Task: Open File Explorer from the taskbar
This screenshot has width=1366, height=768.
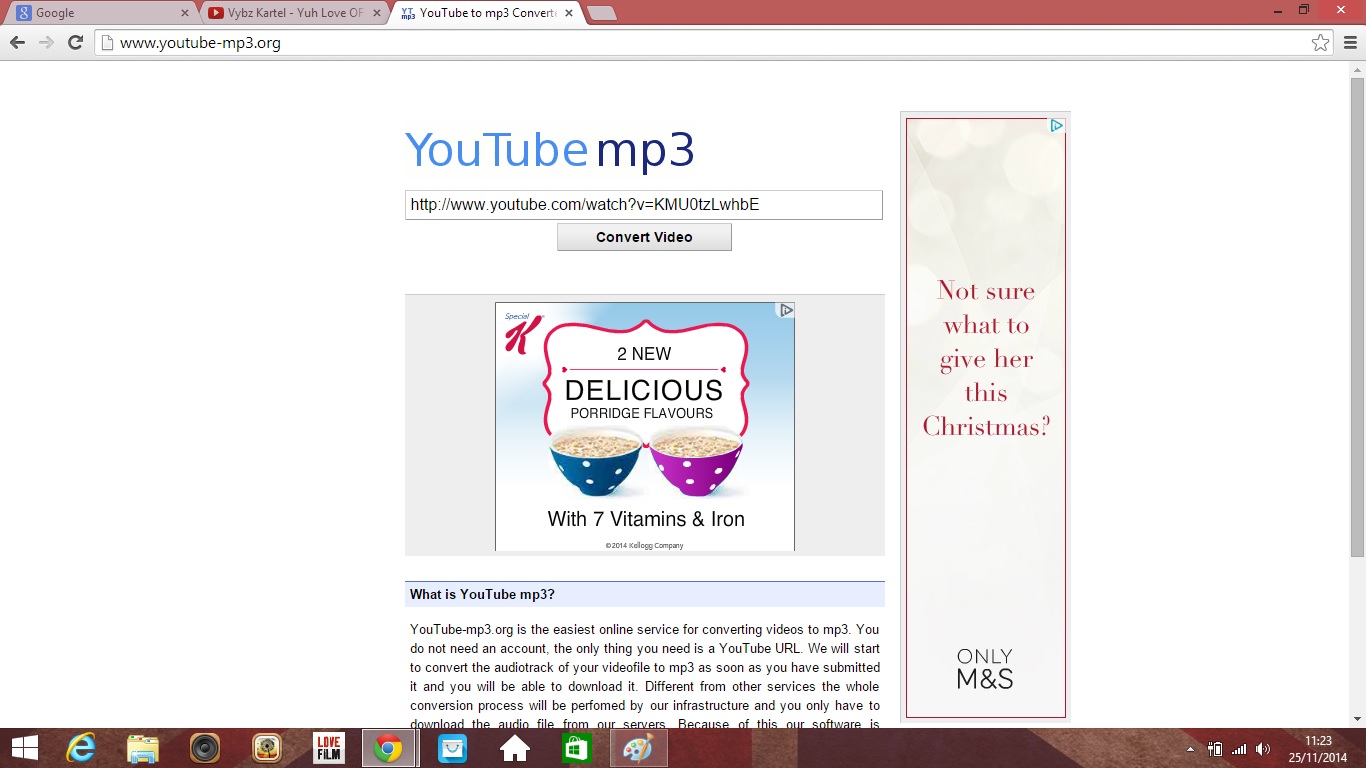Action: [x=143, y=748]
